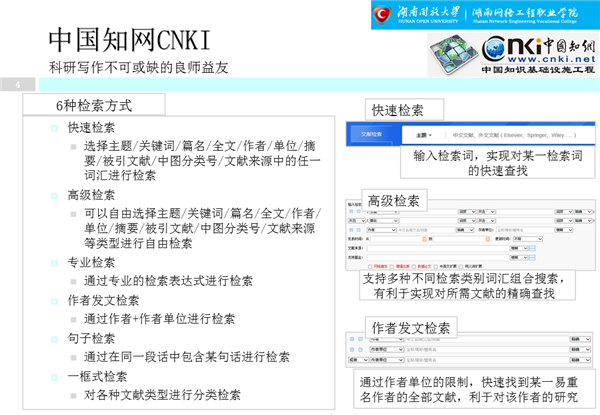Click minus icon in second author-publication search row
The height and width of the screenshot is (415, 600).
pos(352,350)
